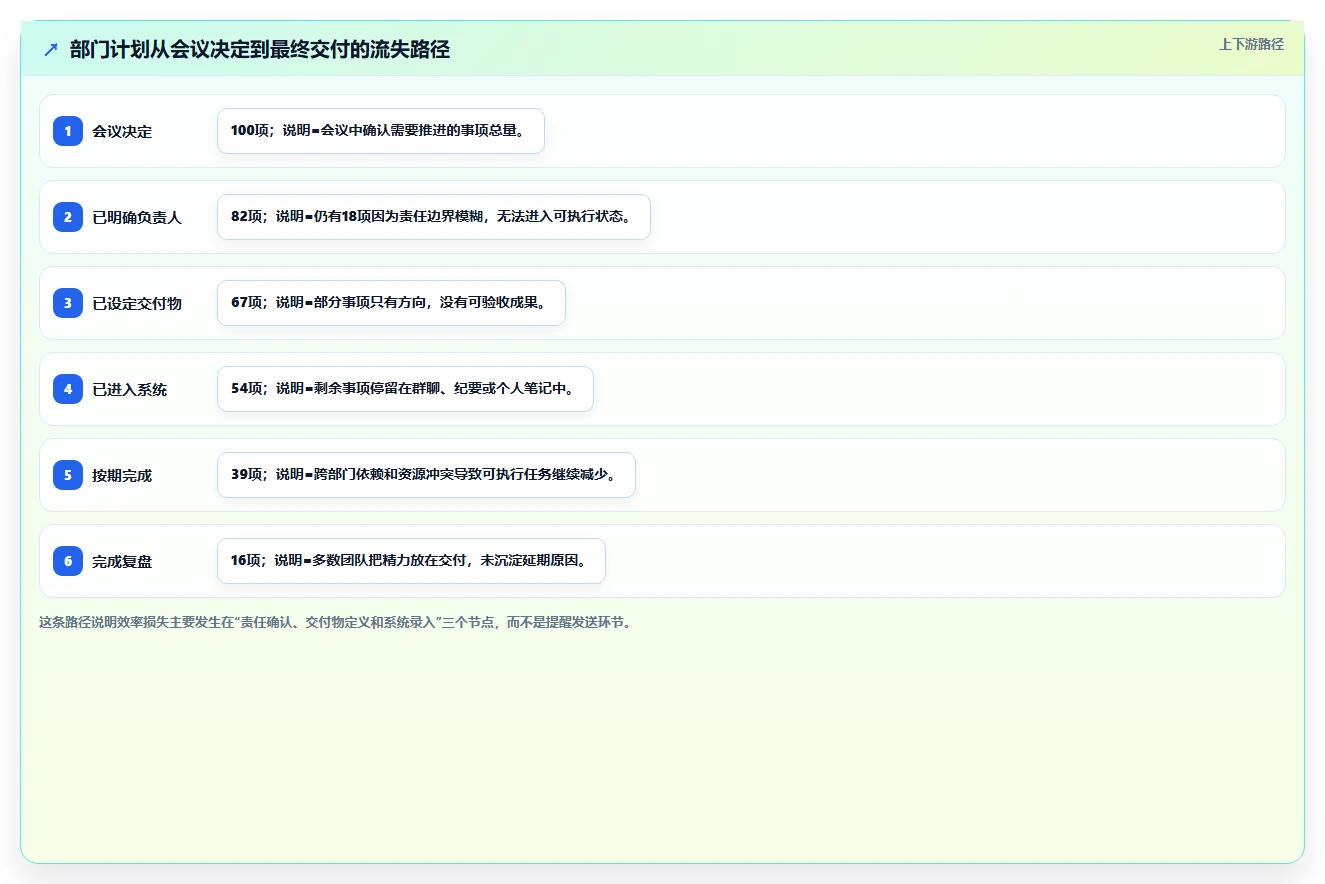1325x884 pixels.
Task: Click the footnote starting 这条路径说明效率损失
Action: click(x=336, y=622)
